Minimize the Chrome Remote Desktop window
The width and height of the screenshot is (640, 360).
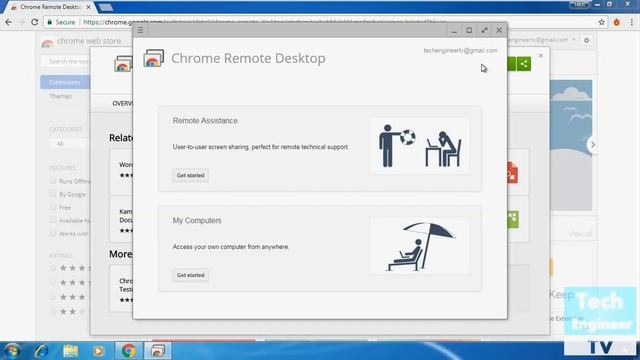click(x=454, y=30)
